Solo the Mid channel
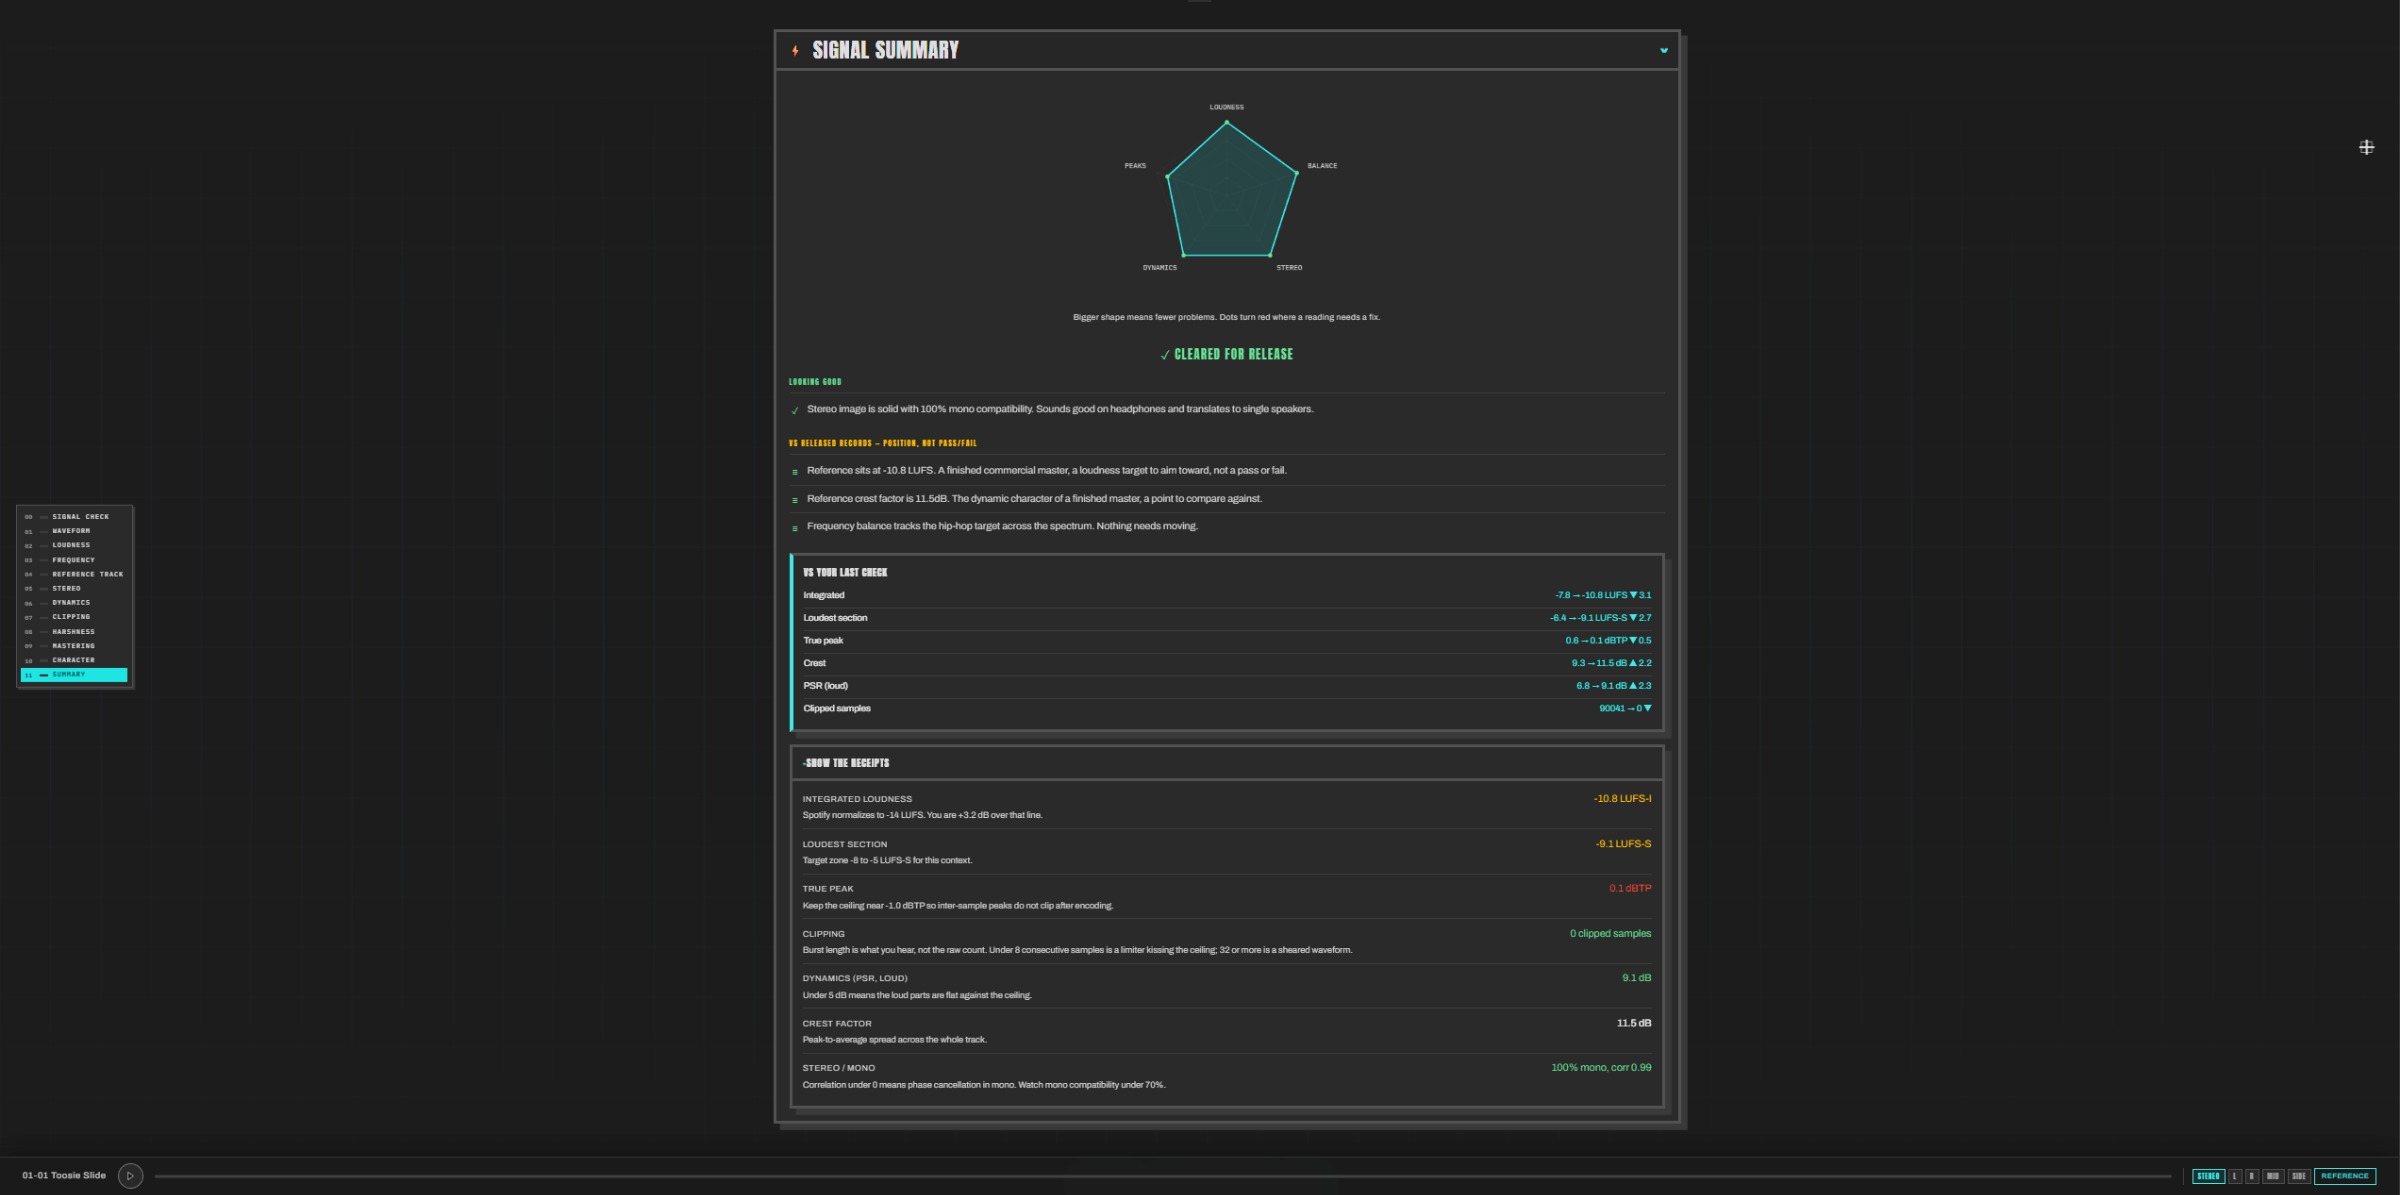Screen dimensions: 2400x1195 click(2273, 1176)
